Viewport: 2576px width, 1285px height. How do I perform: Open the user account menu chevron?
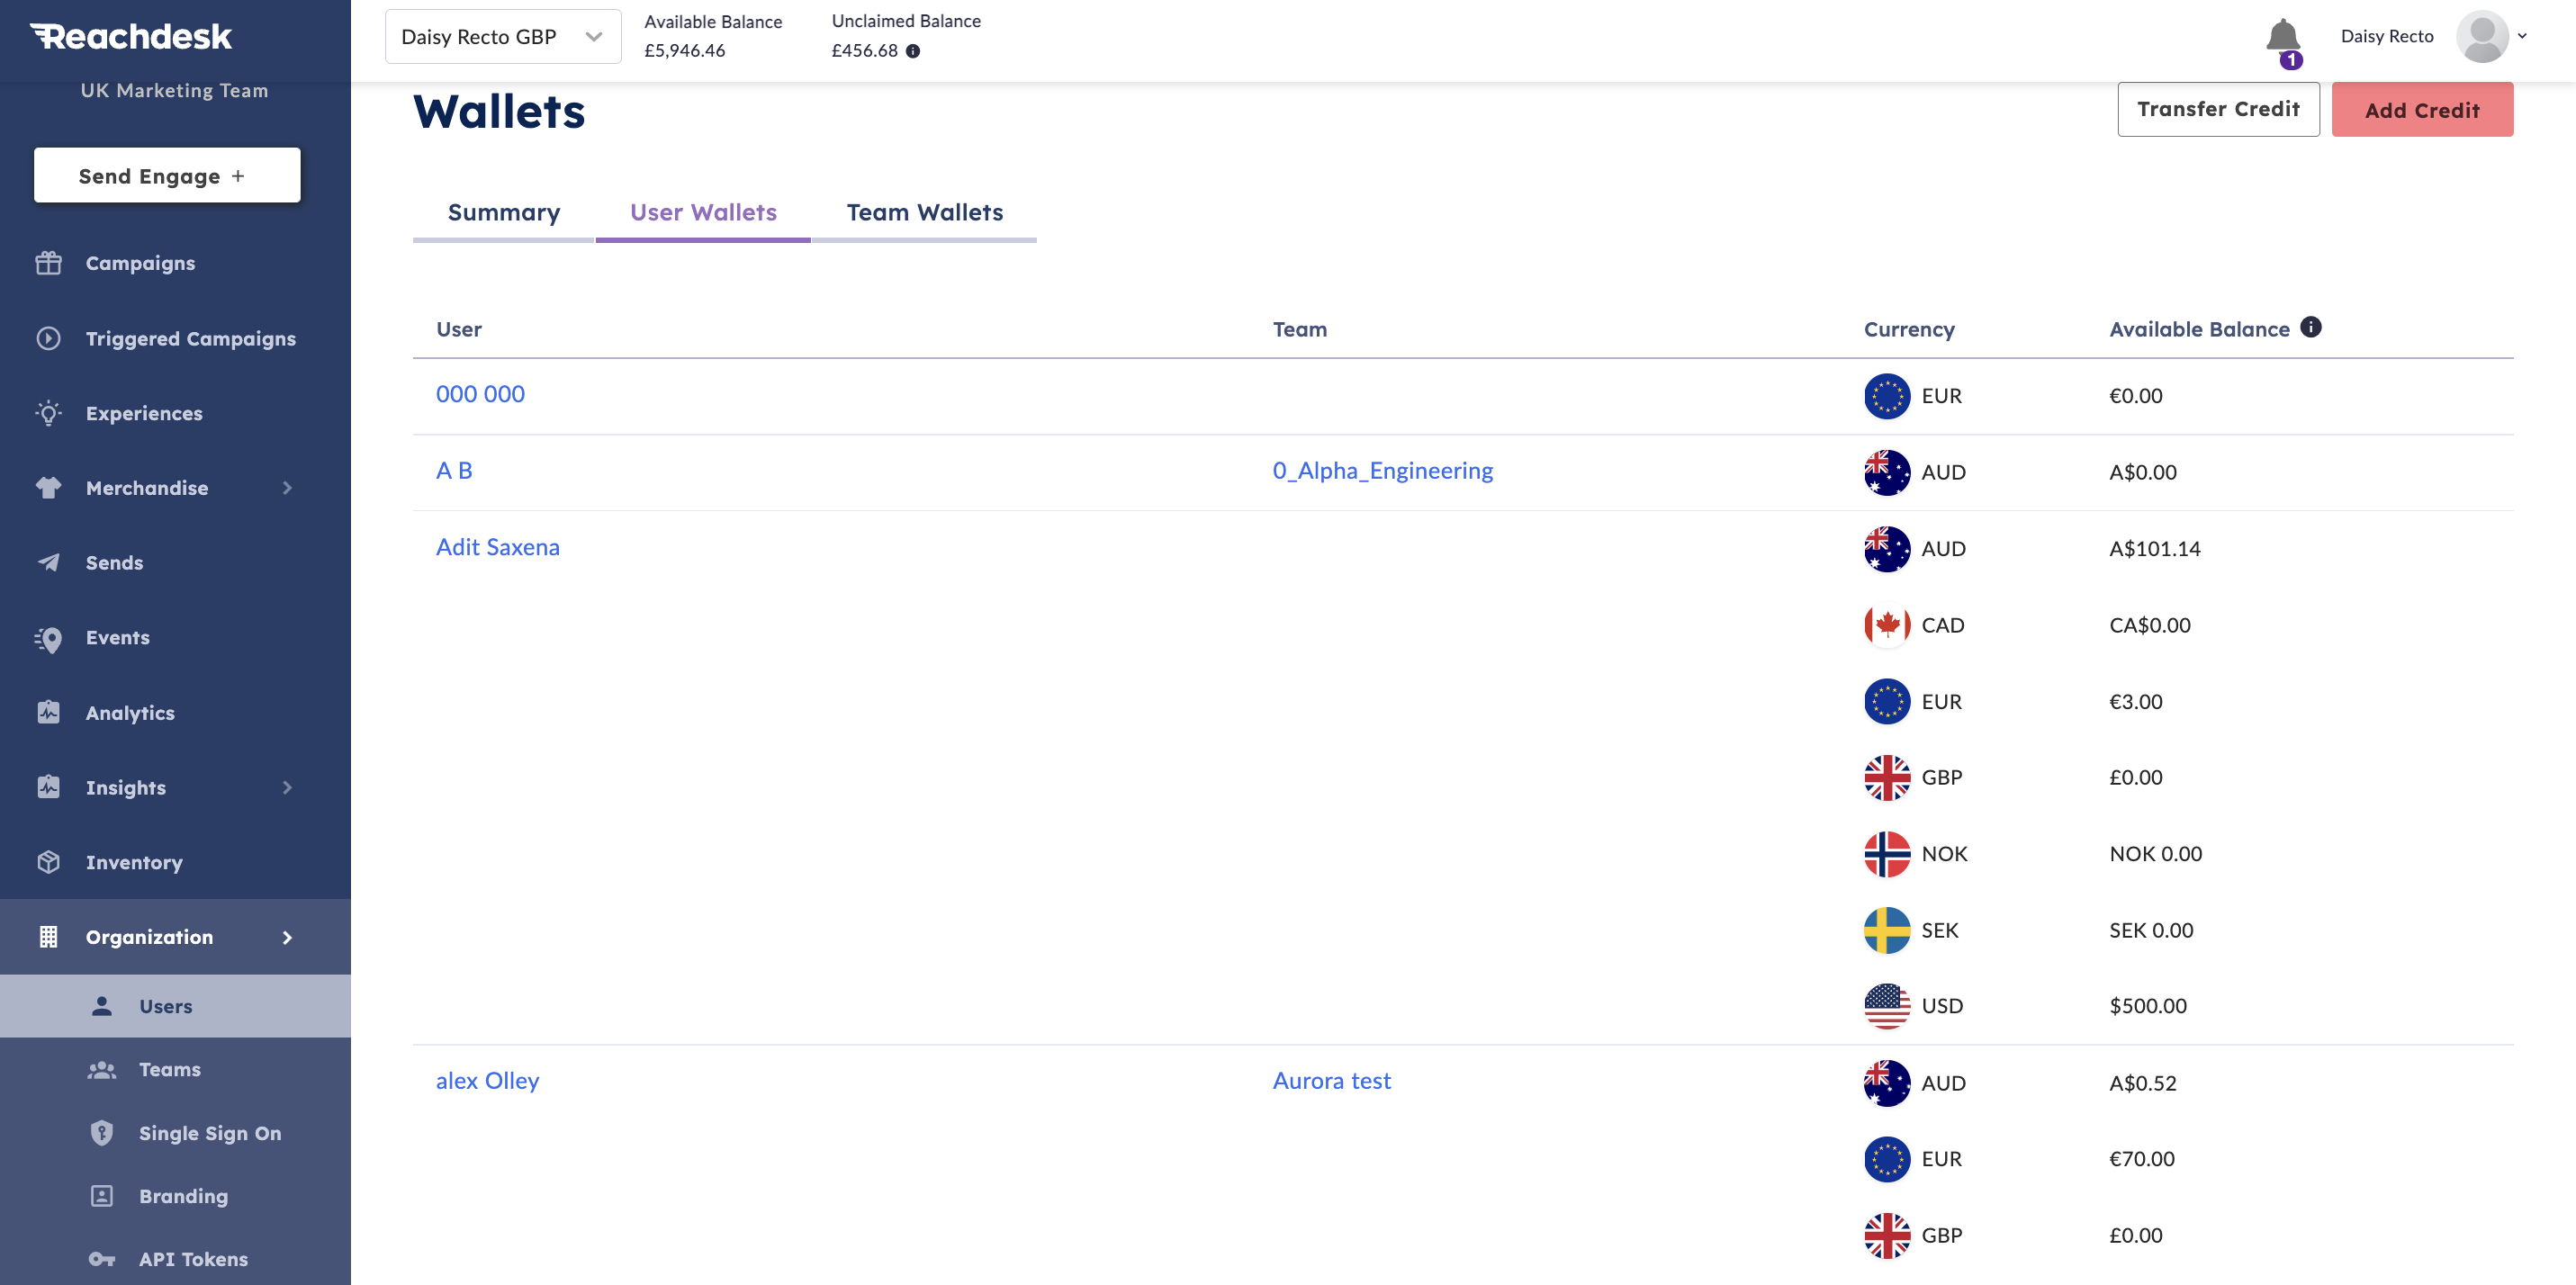(2522, 36)
